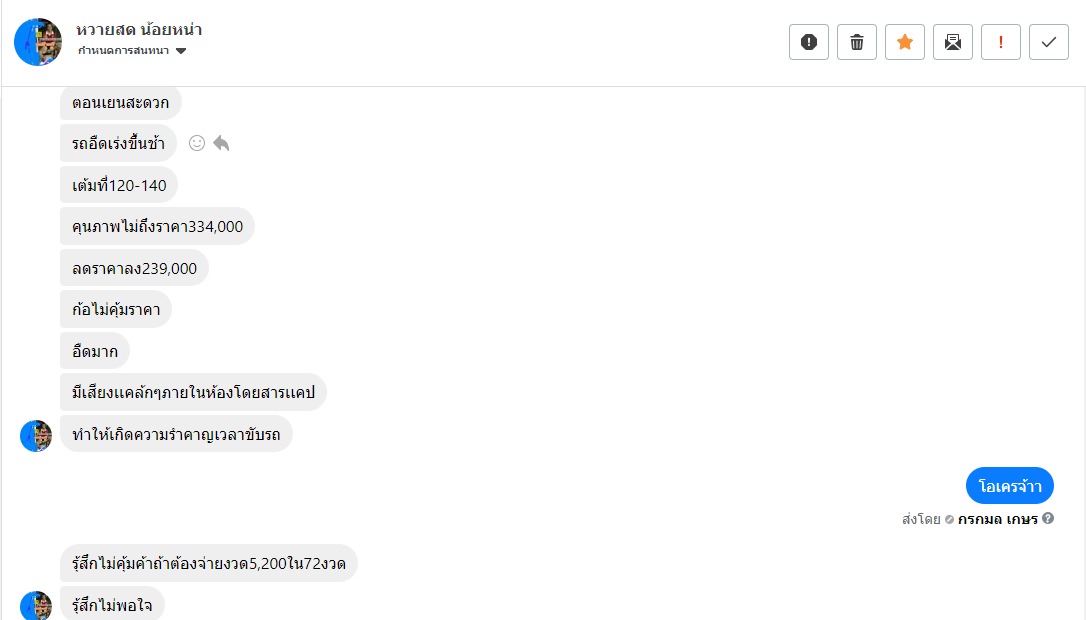The height and width of the screenshot is (620, 1086).
Task: Click the help icon beside "กรกมล เกษร"
Action: coord(1048,519)
